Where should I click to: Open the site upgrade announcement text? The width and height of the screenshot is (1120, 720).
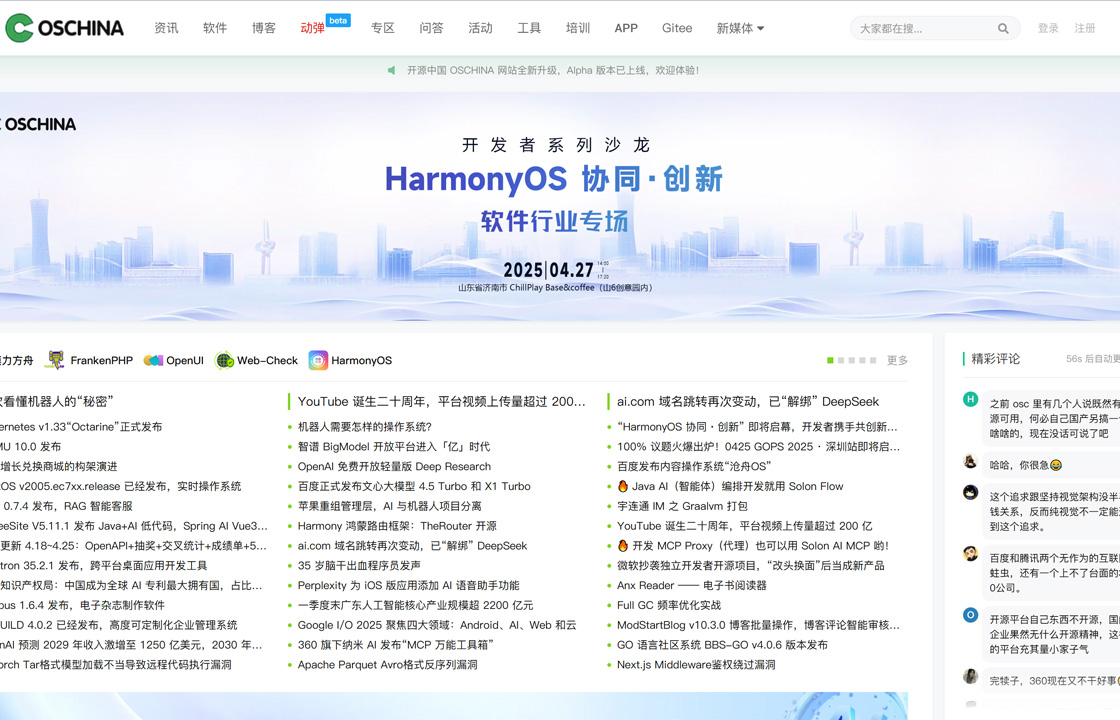coord(554,70)
